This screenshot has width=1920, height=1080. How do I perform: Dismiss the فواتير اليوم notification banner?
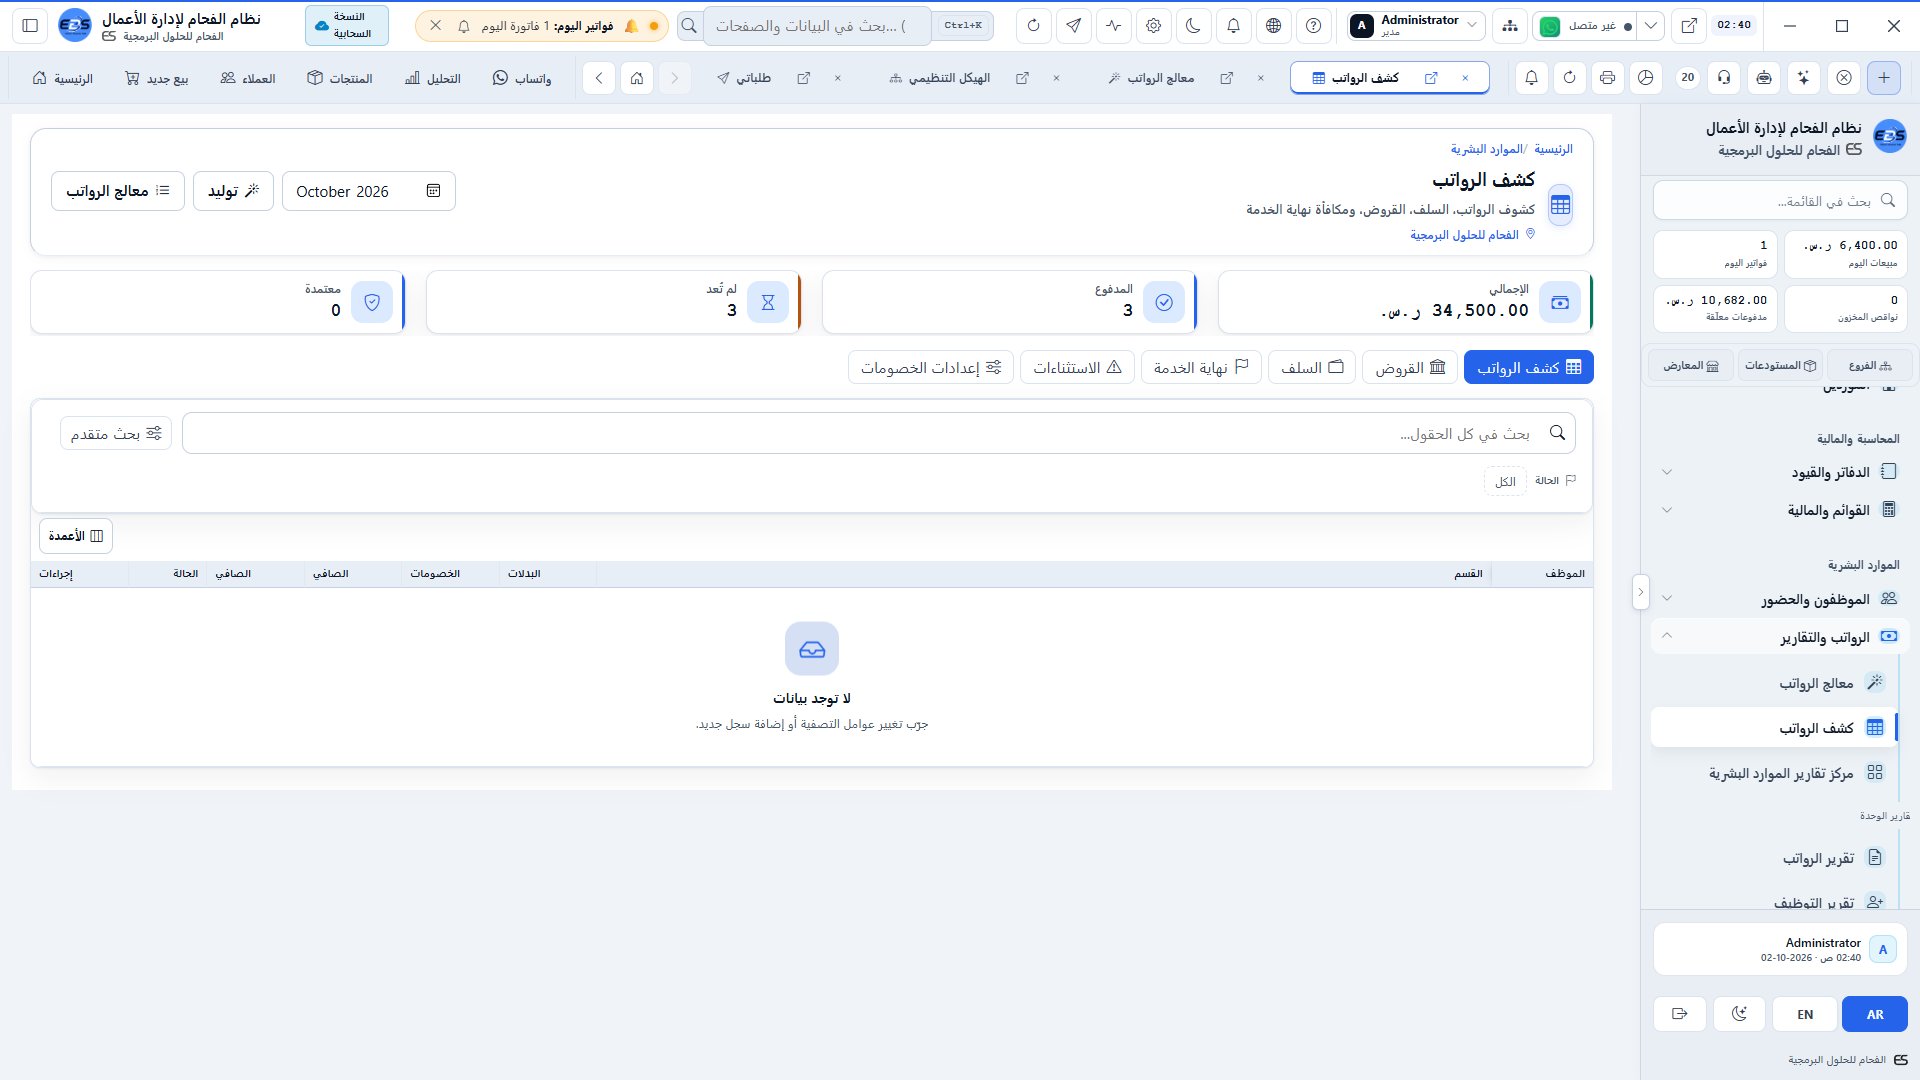[x=435, y=26]
